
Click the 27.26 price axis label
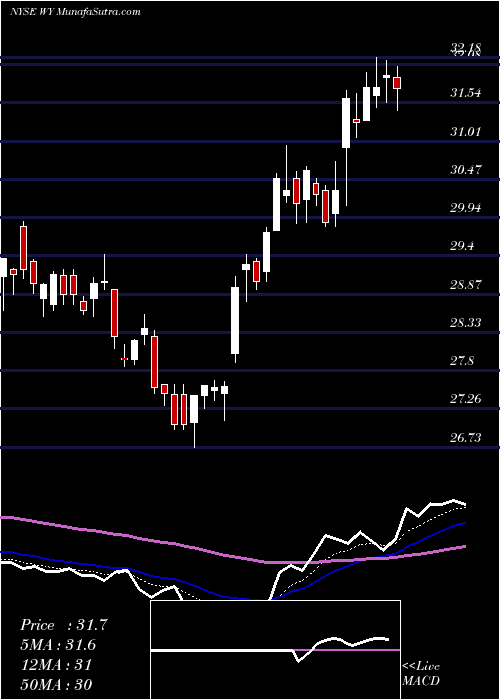466,399
